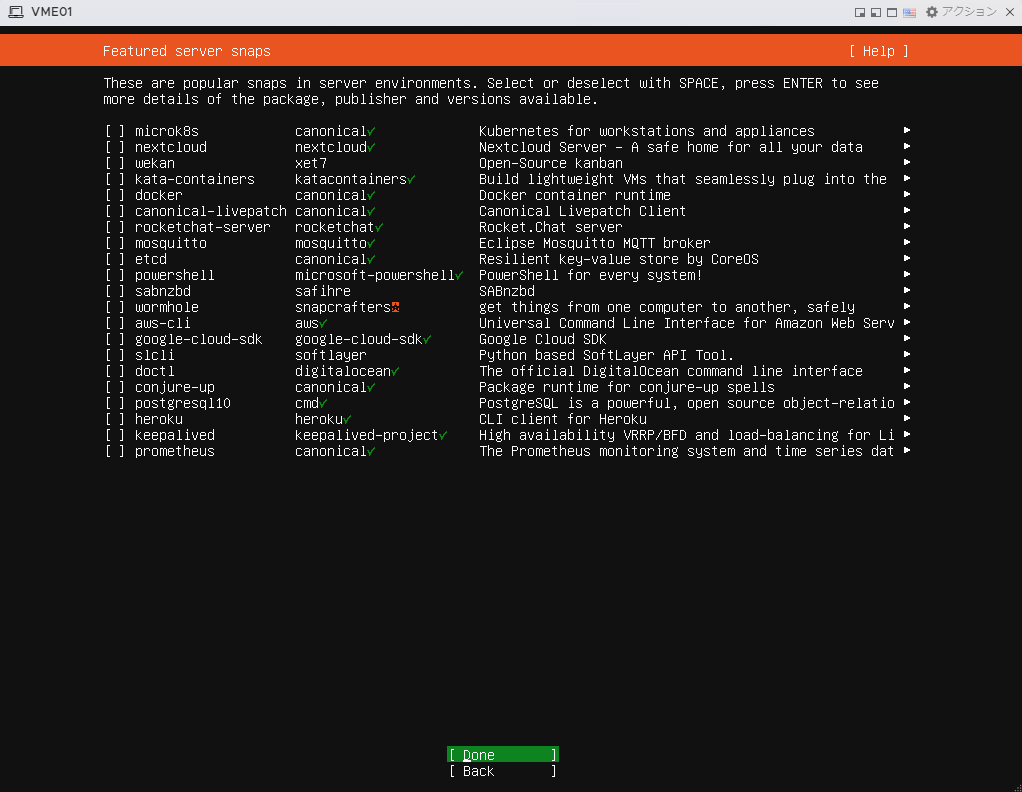Expand details arrow for wekan row

click(x=907, y=162)
